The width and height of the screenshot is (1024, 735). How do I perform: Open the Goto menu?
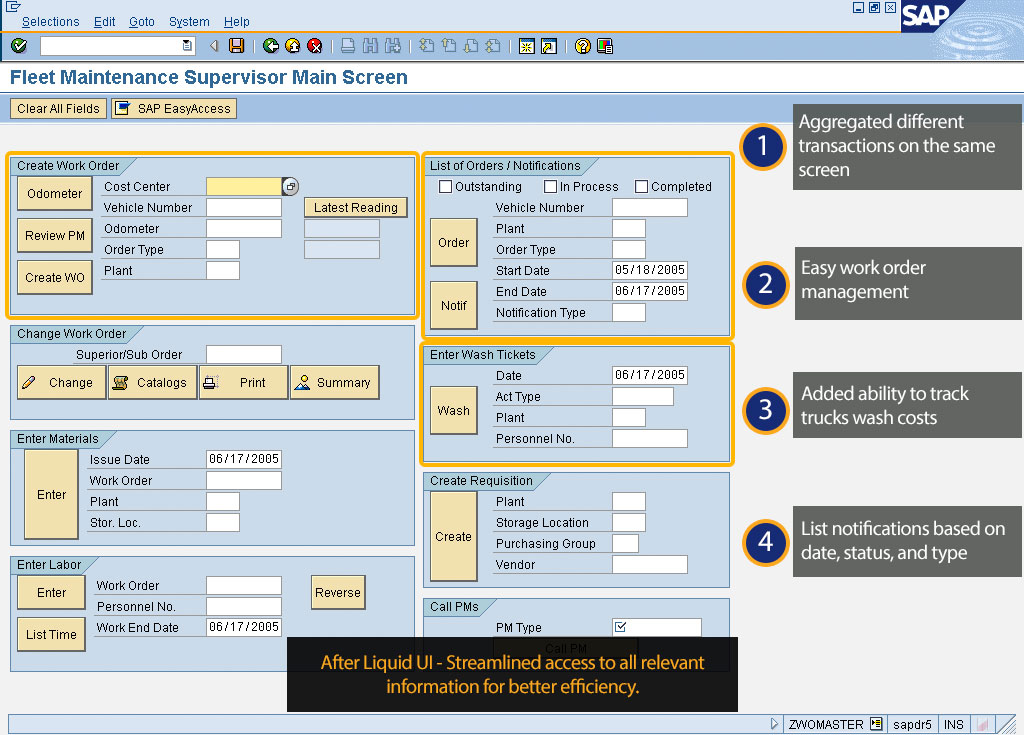(142, 22)
